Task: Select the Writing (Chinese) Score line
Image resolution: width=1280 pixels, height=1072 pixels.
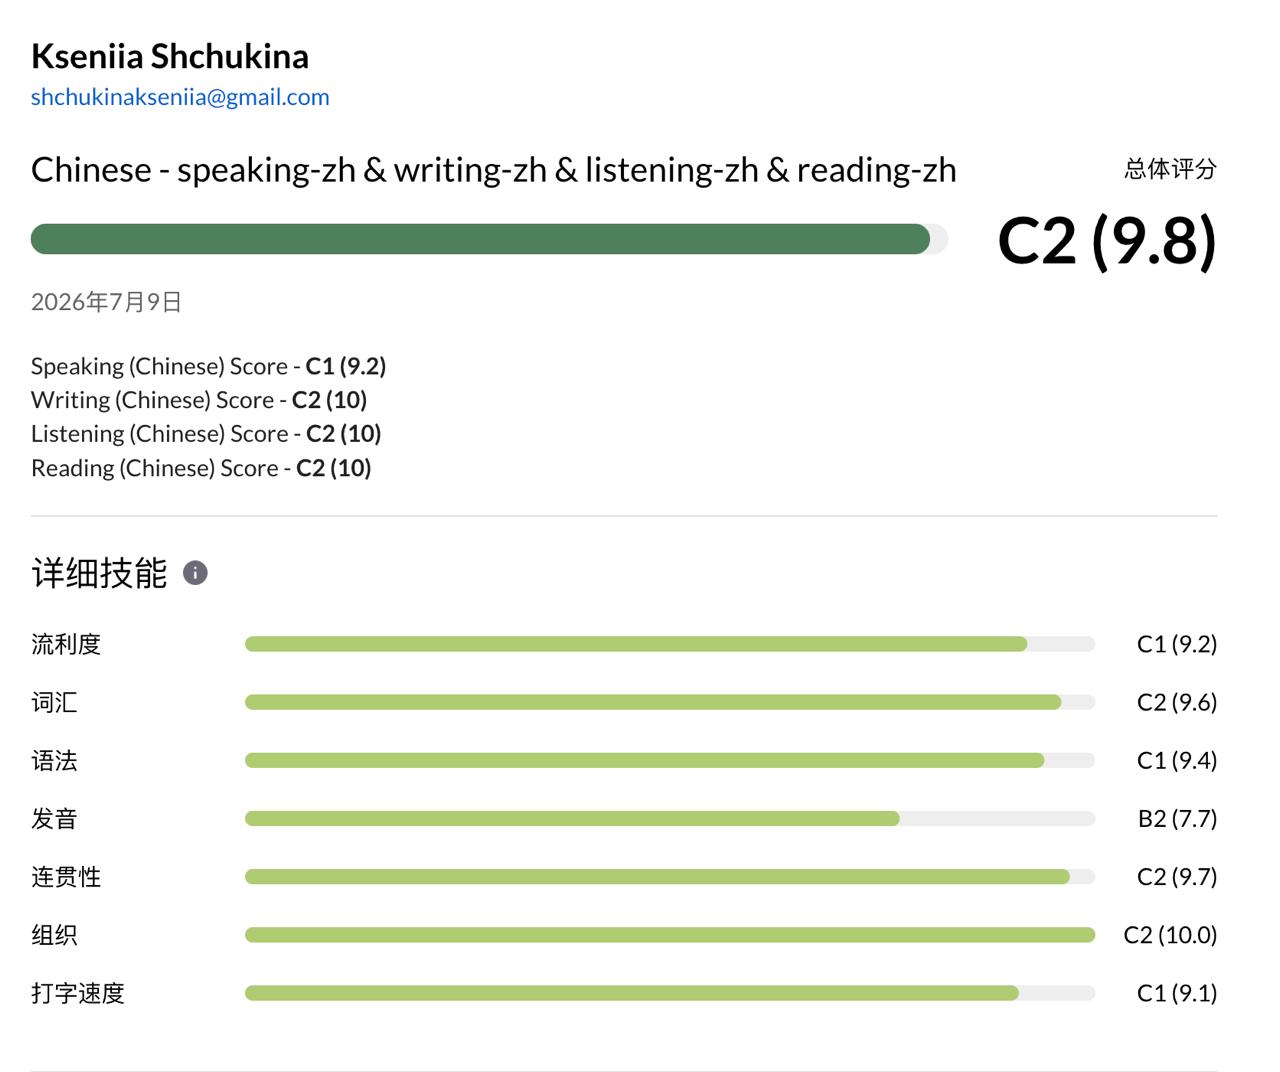Action: pos(199,400)
